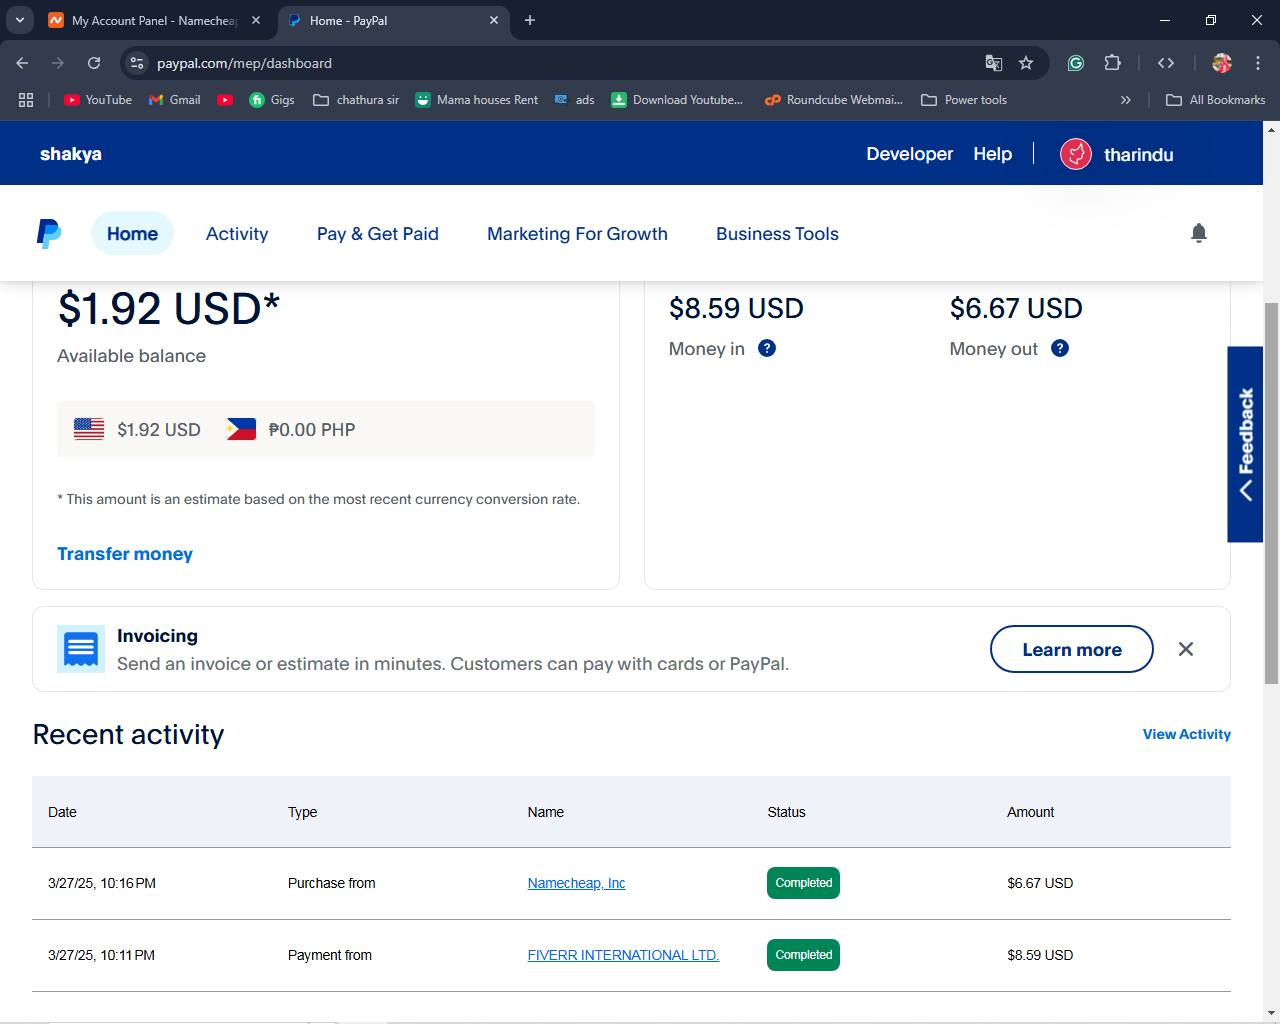Screen dimensions: 1280x1024
Task: Click the Invoicing document icon
Action: [x=81, y=649]
